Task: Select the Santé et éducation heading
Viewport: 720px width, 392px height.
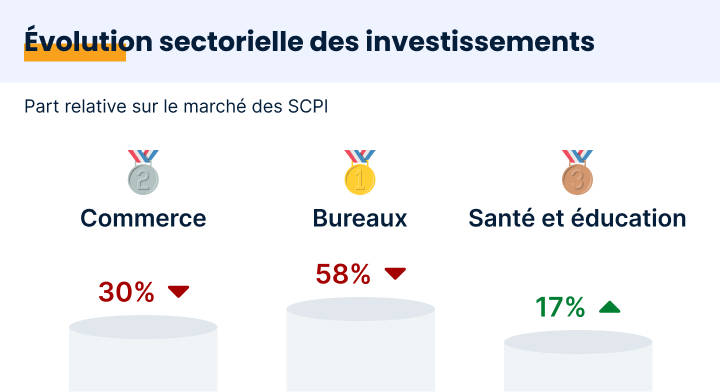Action: tap(577, 218)
